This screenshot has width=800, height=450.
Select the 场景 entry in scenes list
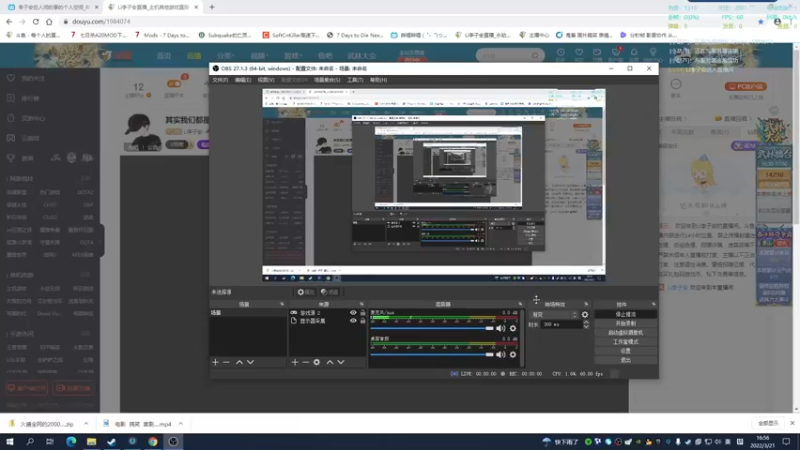tap(248, 313)
